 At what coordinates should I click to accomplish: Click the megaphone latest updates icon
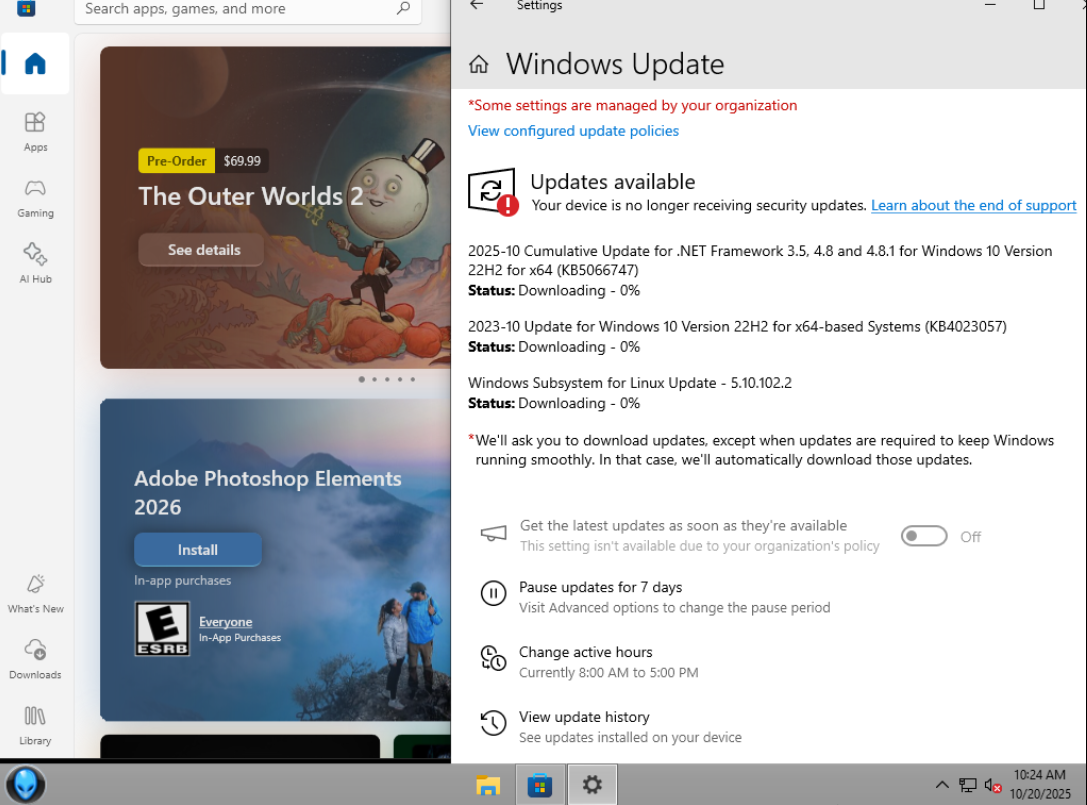pyautogui.click(x=493, y=533)
